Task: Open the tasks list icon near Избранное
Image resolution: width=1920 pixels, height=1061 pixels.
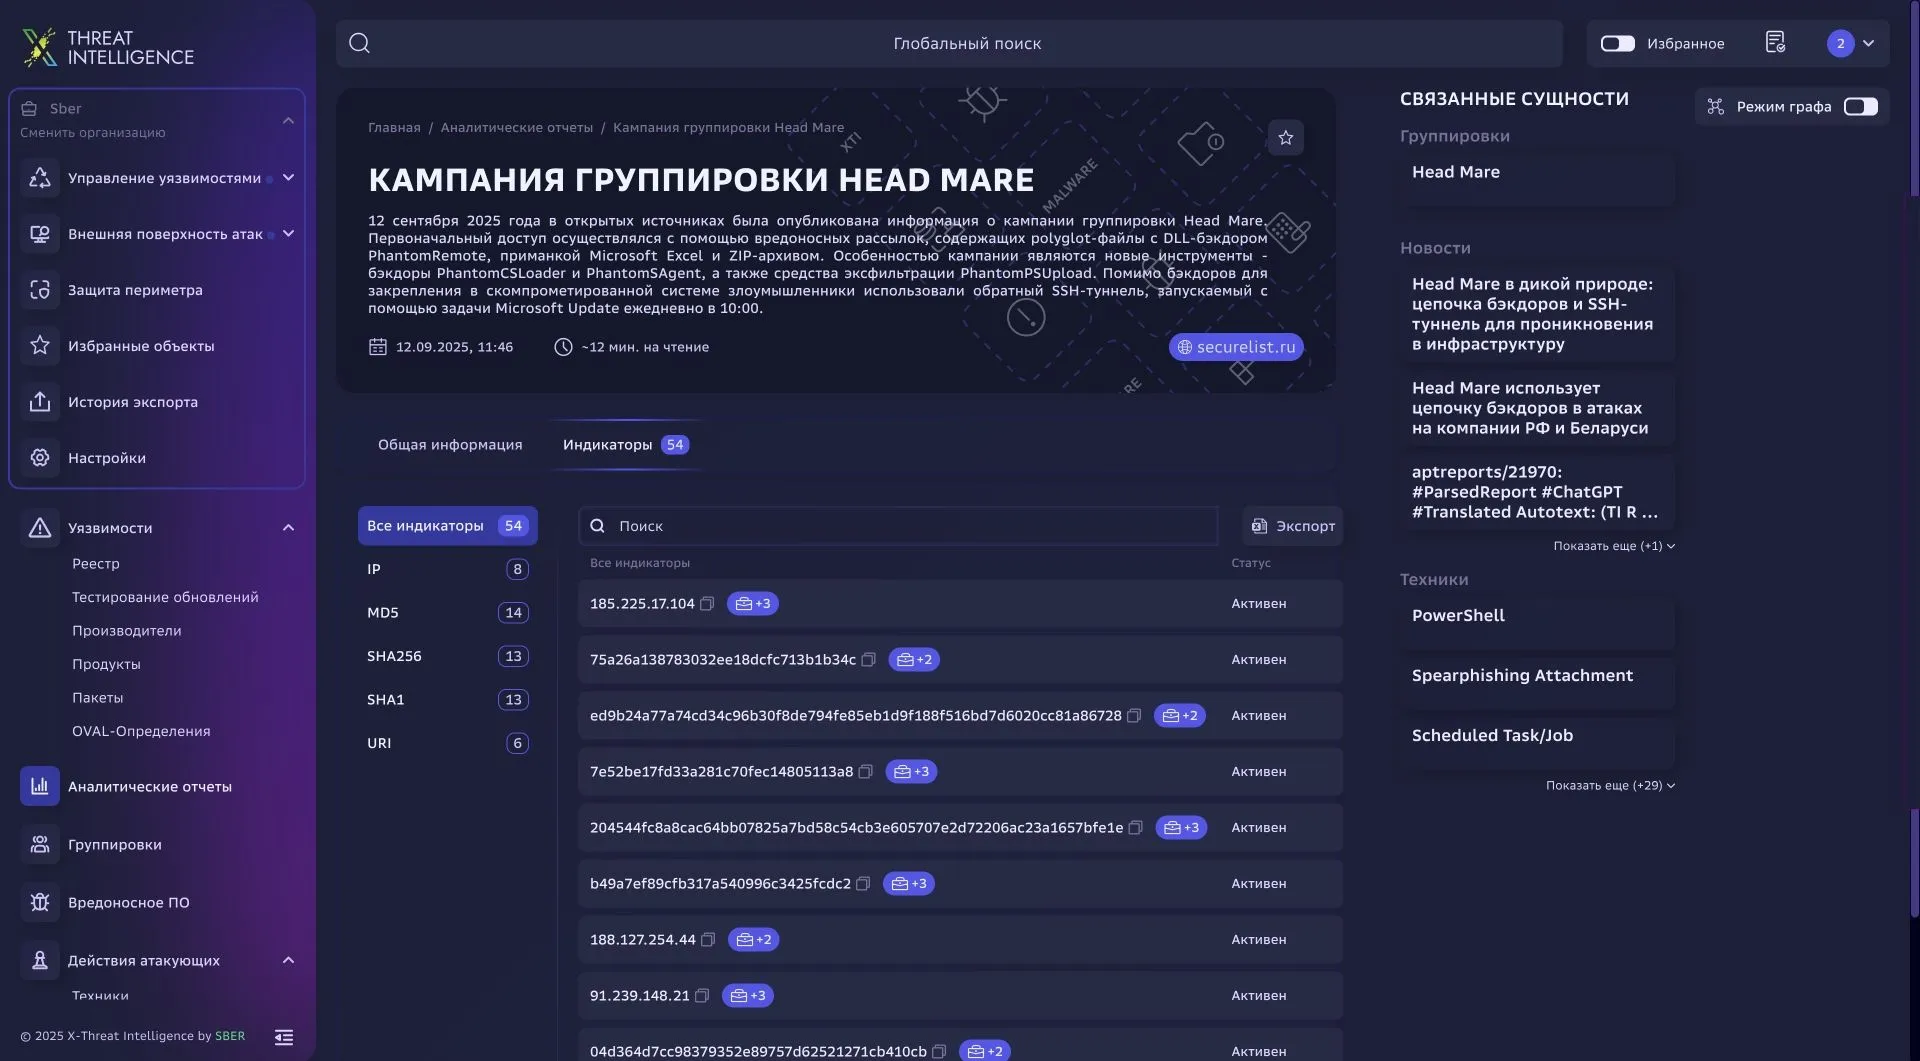Action: (x=1775, y=43)
